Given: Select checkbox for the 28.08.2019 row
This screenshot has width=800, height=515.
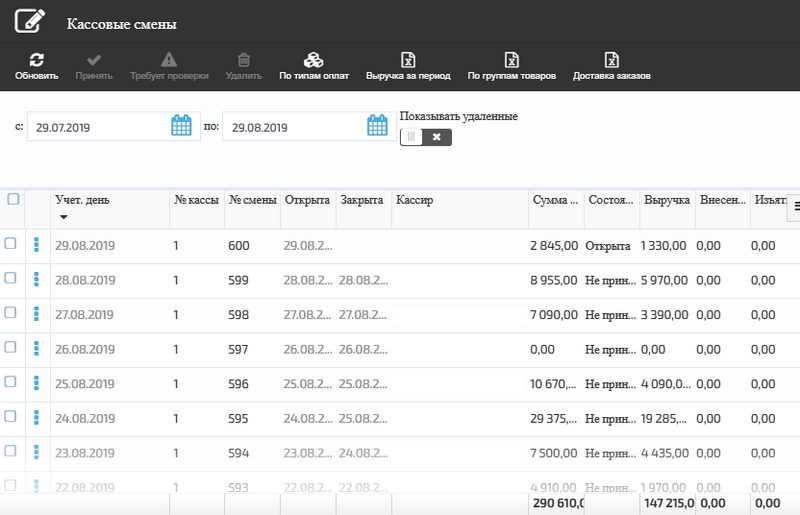Looking at the screenshot, I should (11, 278).
